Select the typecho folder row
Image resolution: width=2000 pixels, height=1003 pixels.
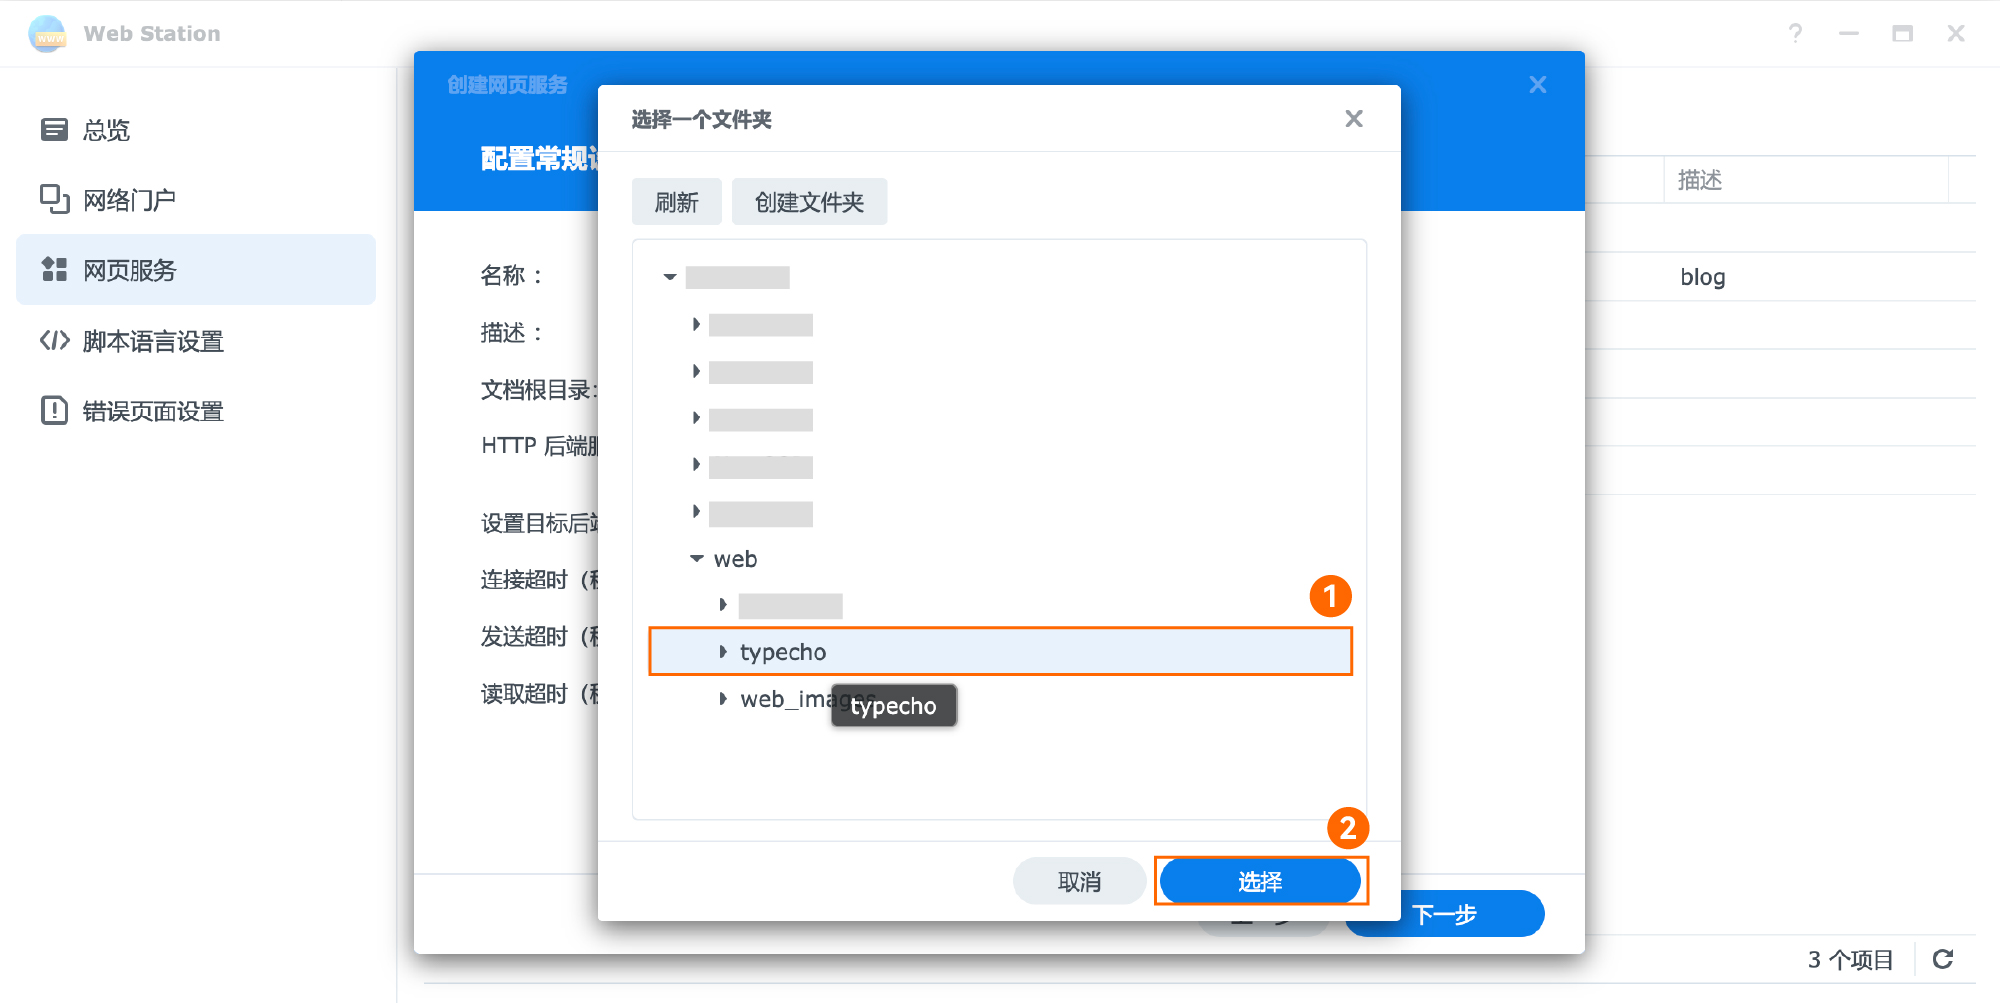pos(1000,652)
